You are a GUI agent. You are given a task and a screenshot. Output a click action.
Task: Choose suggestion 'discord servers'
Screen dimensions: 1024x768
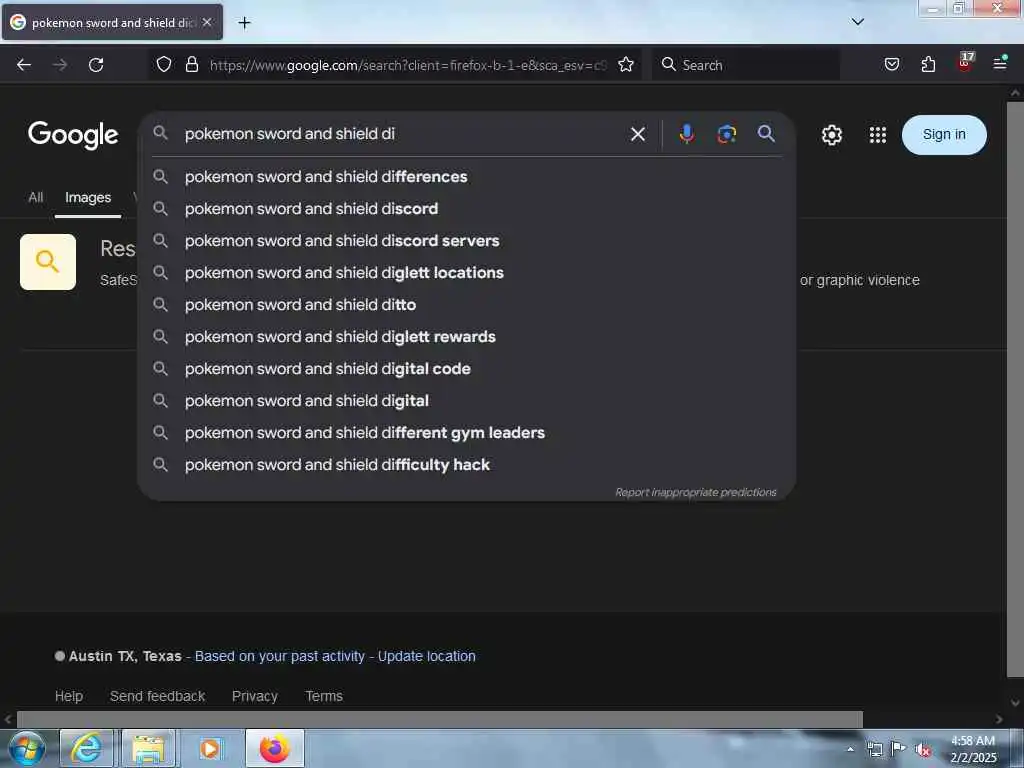[466, 241]
